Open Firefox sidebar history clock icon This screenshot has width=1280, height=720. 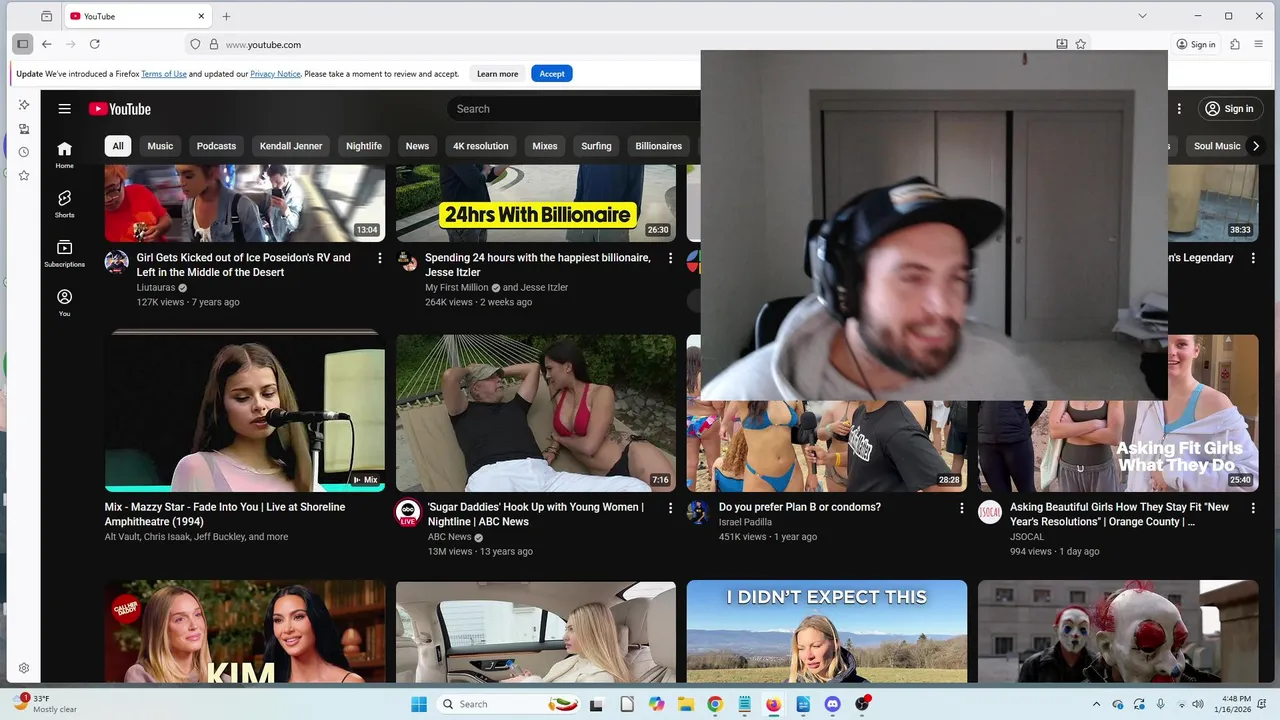24,152
